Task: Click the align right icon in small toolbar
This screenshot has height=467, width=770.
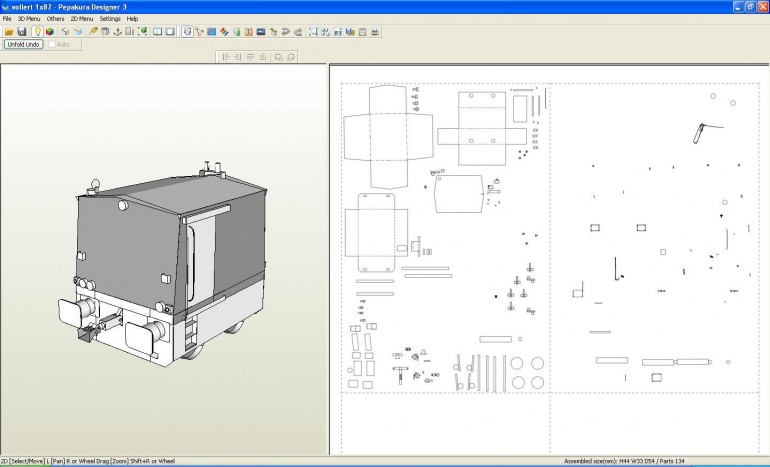Action: pos(238,57)
